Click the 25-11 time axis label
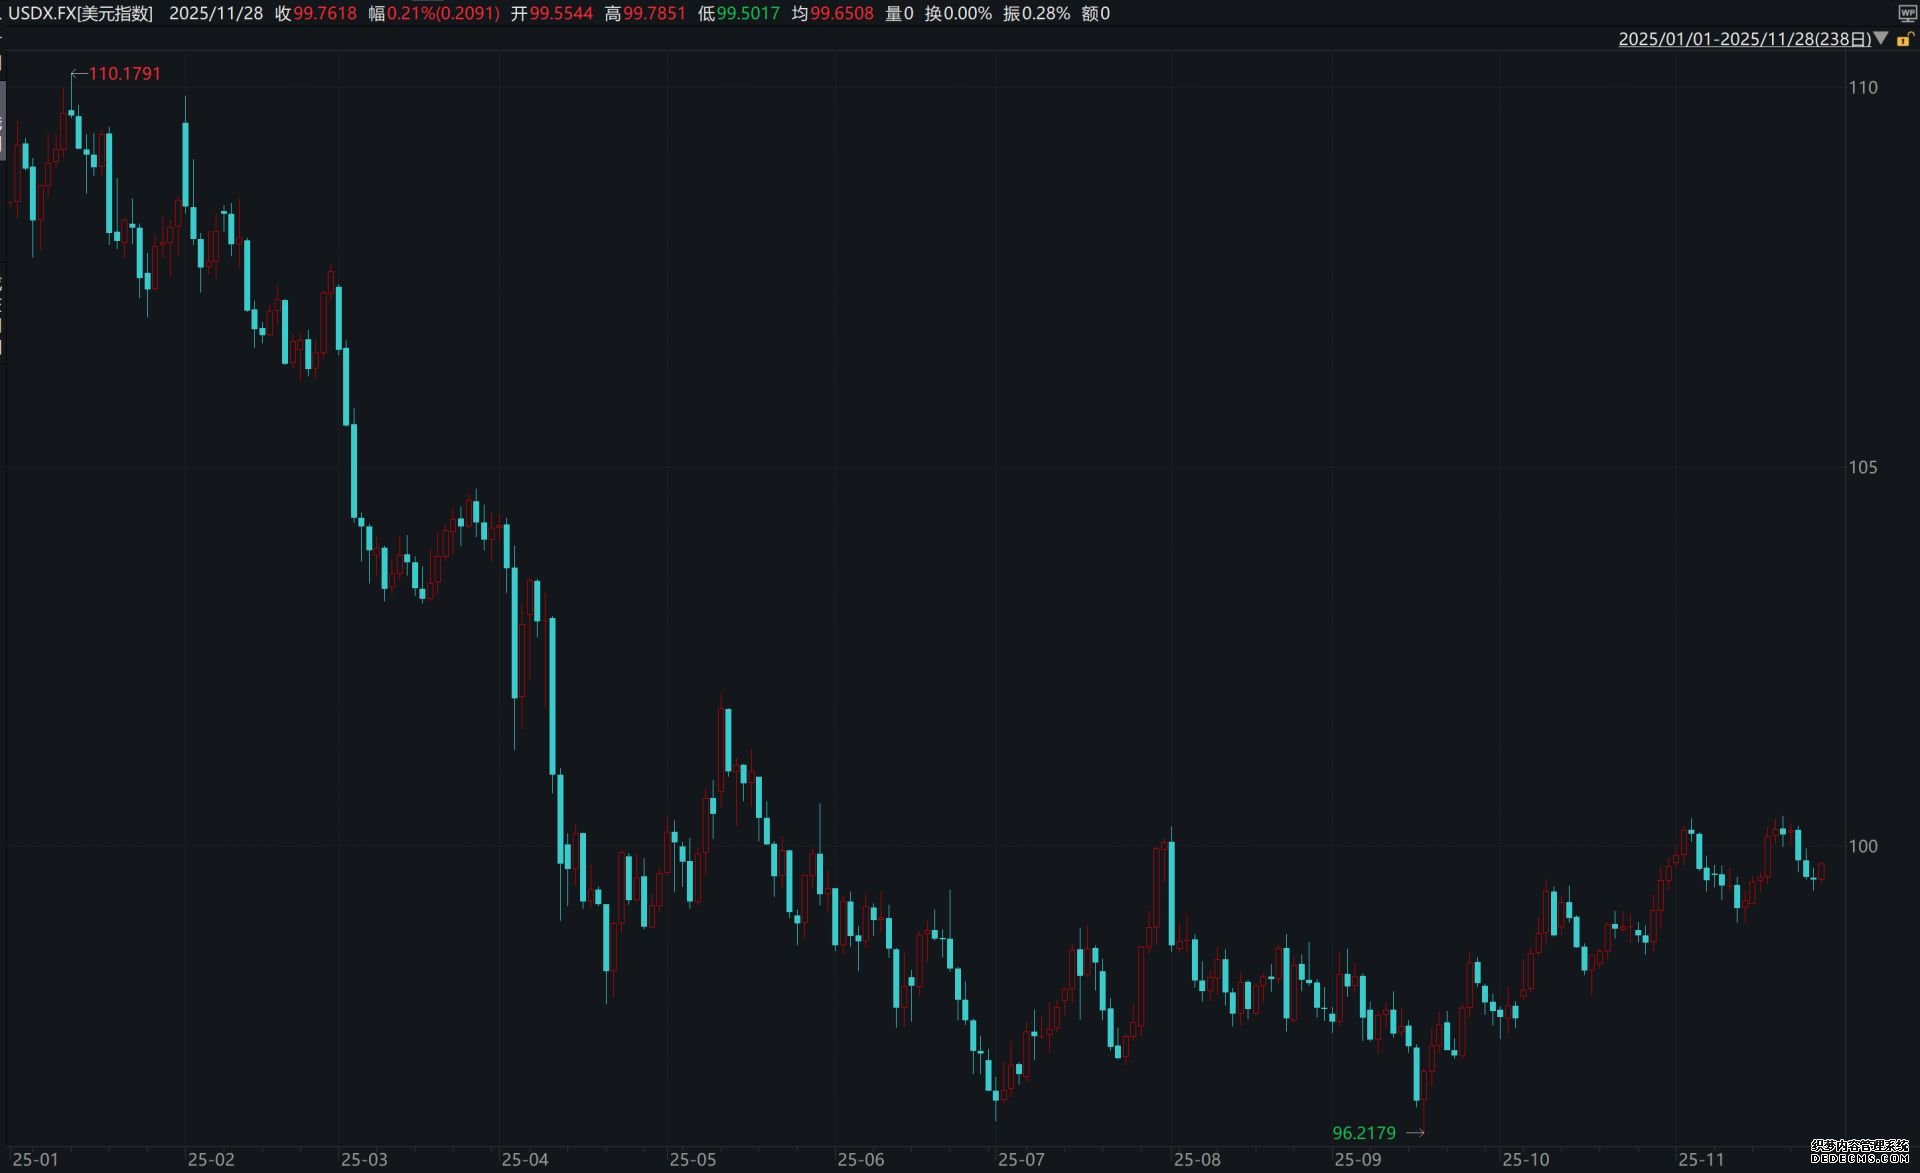Viewport: 1920px width, 1173px height. tap(1701, 1160)
